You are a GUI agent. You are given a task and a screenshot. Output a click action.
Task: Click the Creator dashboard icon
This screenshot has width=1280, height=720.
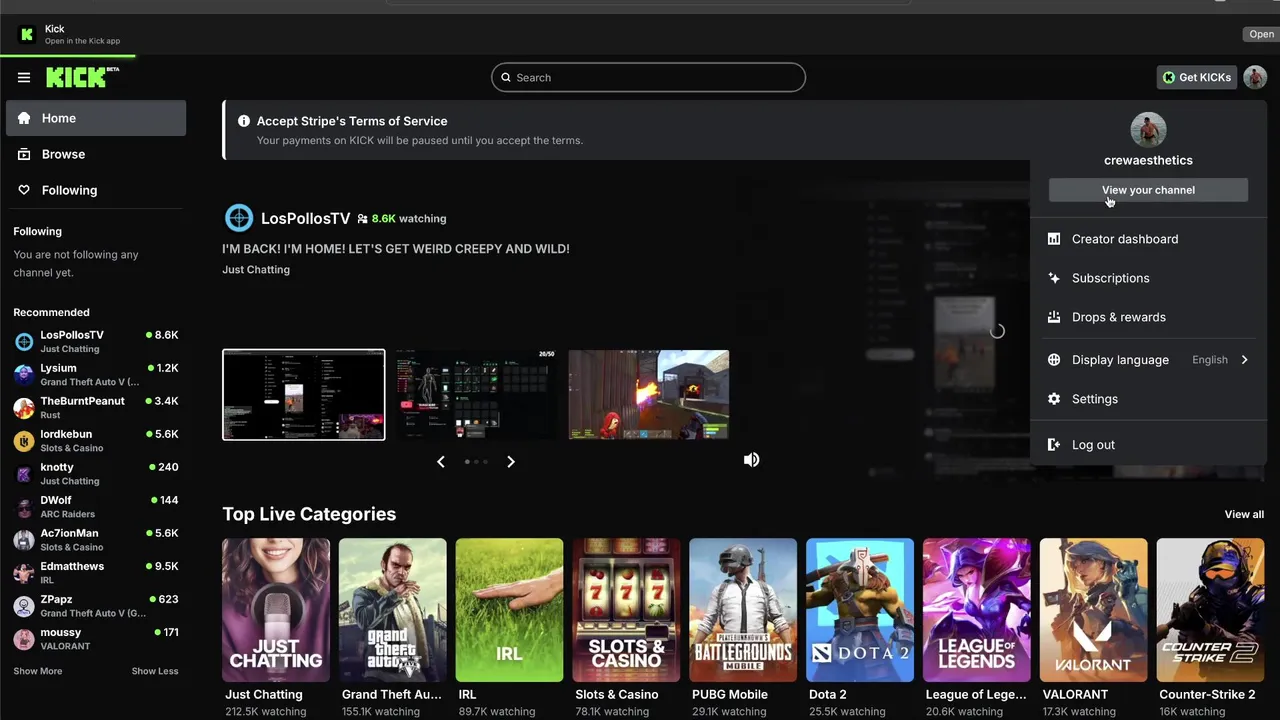pyautogui.click(x=1053, y=239)
